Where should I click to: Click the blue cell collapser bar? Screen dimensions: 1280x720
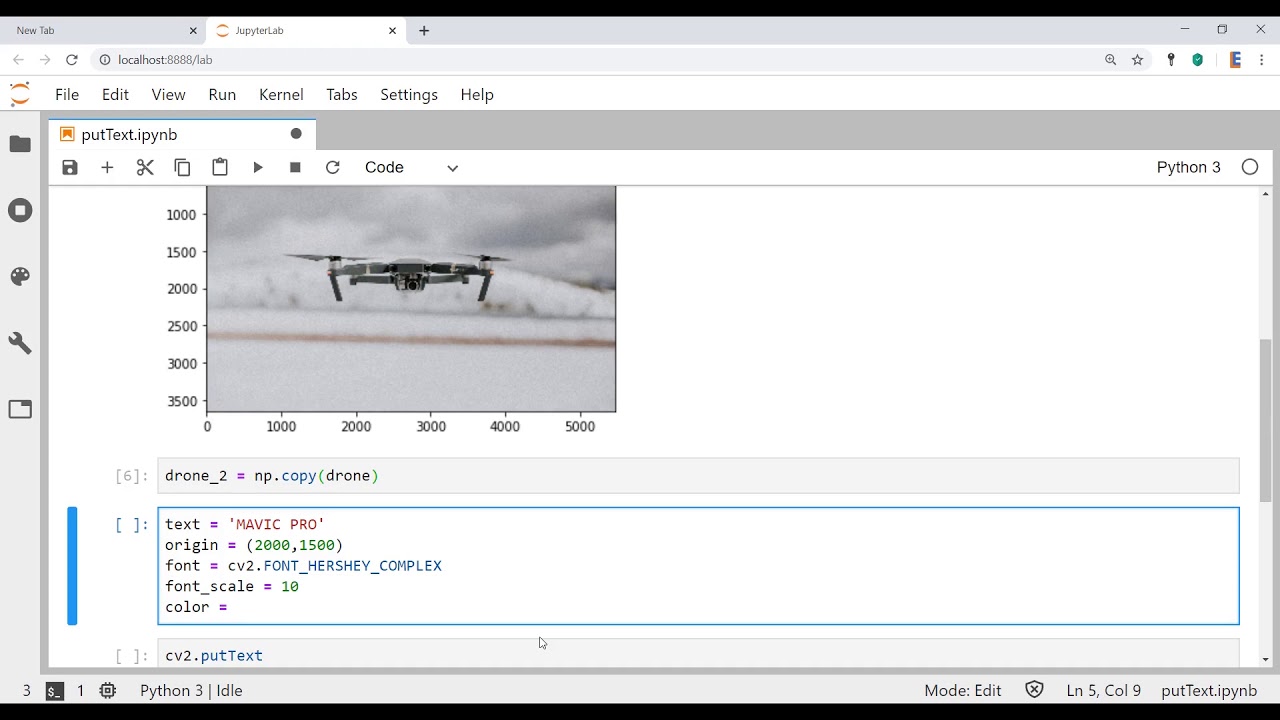point(72,566)
